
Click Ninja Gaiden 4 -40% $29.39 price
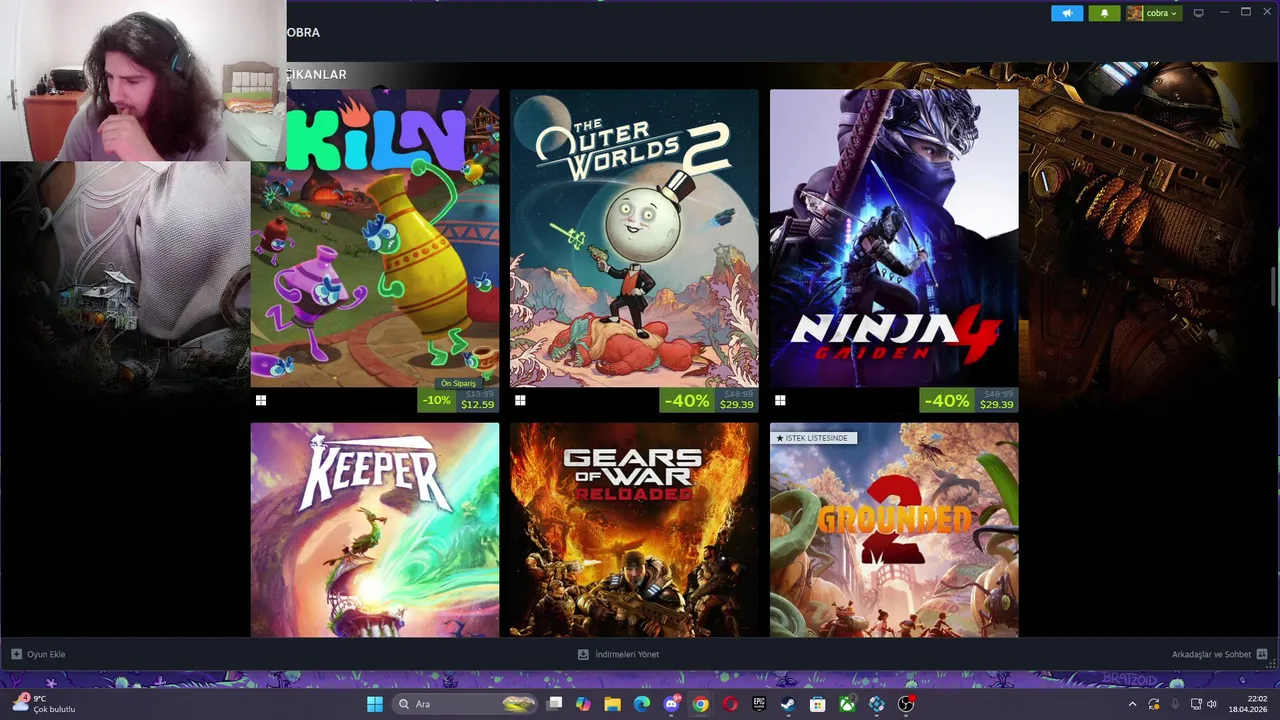(968, 401)
